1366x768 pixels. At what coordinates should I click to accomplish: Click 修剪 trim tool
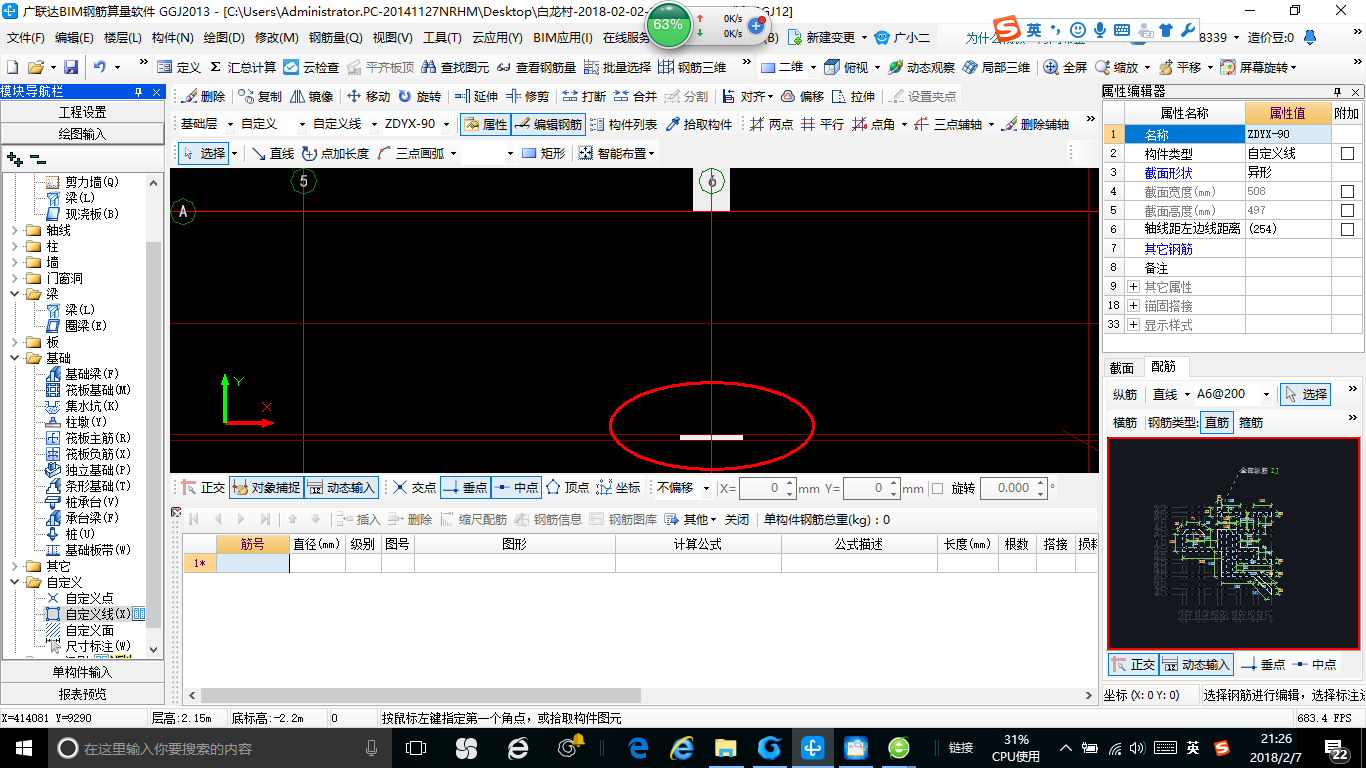pos(527,97)
